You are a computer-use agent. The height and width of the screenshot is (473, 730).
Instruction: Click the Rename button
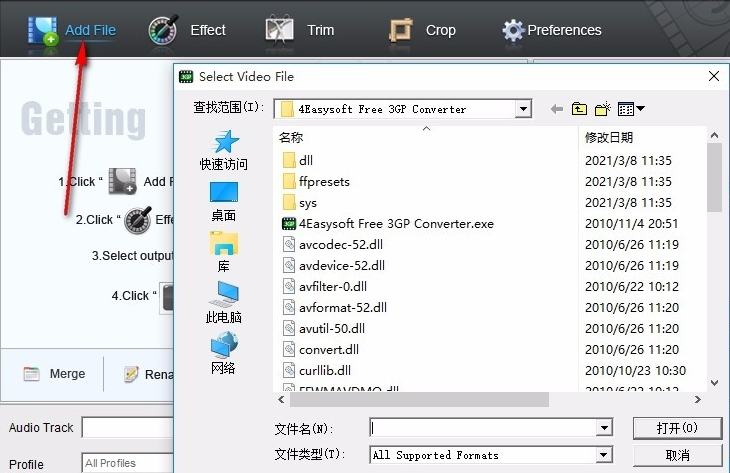148,374
